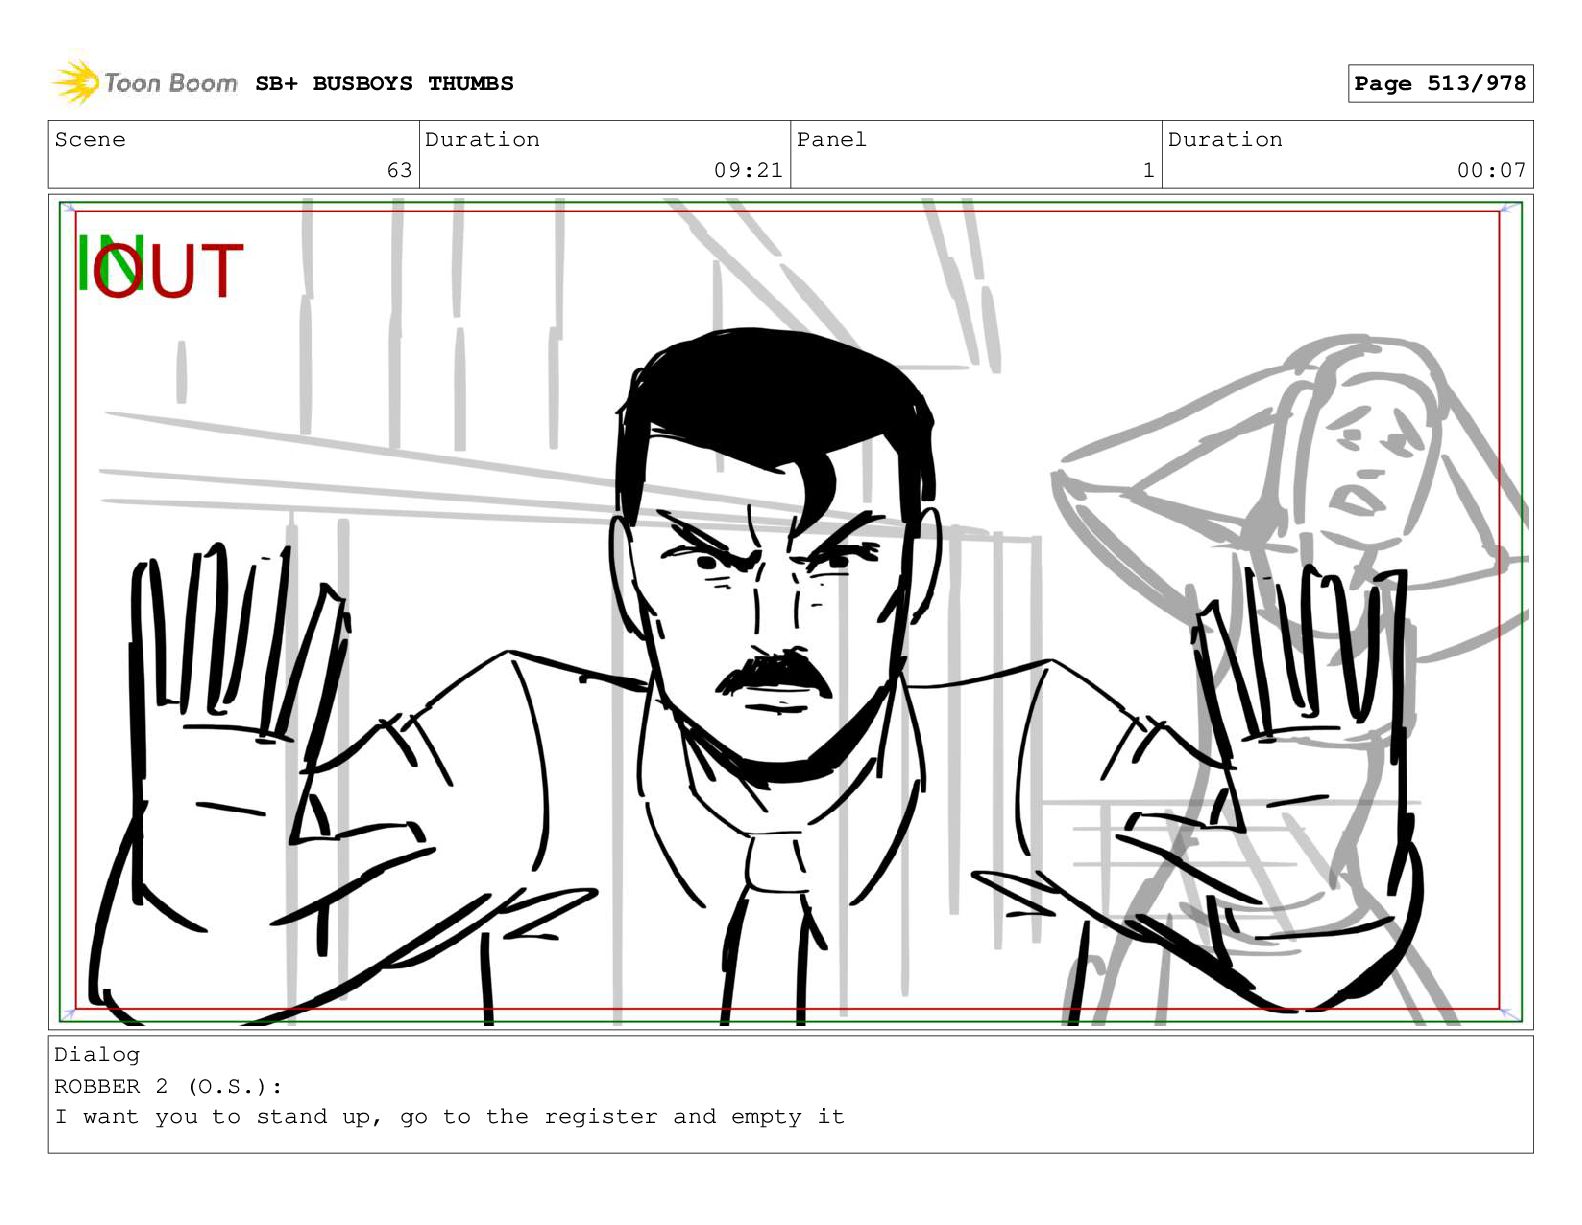Select the scene number 63
This screenshot has width=1582, height=1225.
399,171
